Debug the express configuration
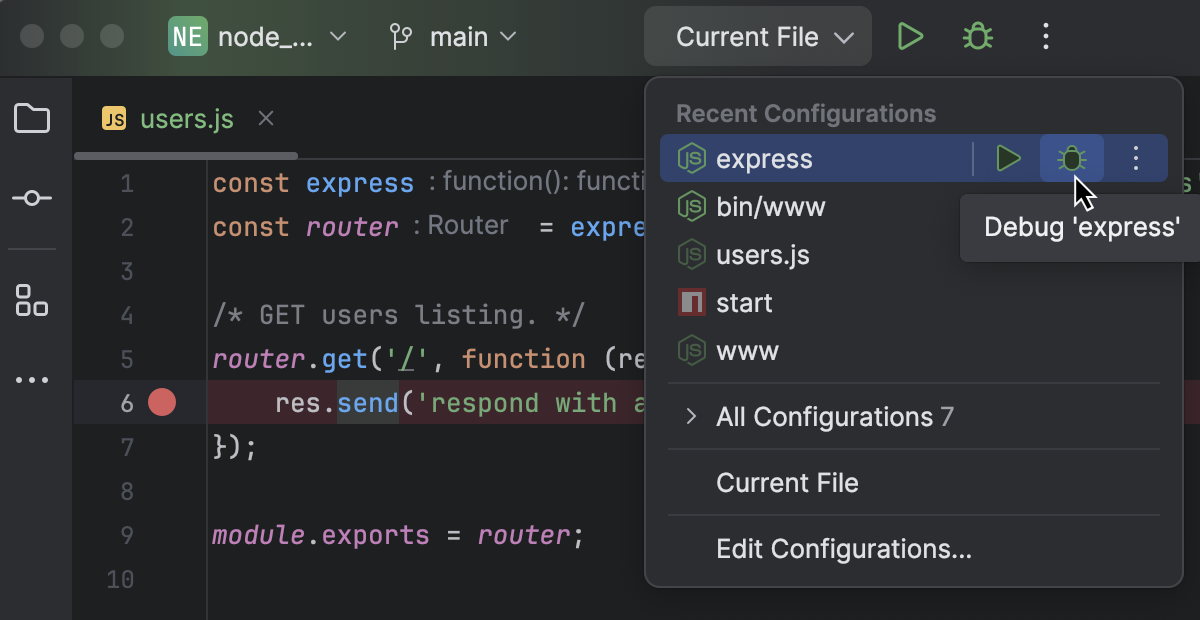This screenshot has width=1200, height=620. [x=1072, y=158]
